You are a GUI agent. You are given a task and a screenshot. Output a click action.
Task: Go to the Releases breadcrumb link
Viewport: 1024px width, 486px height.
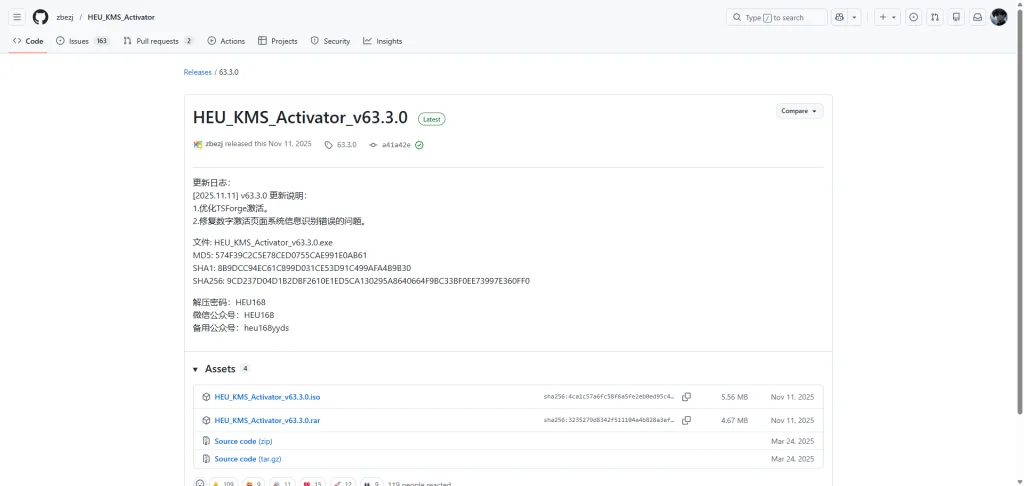197,72
